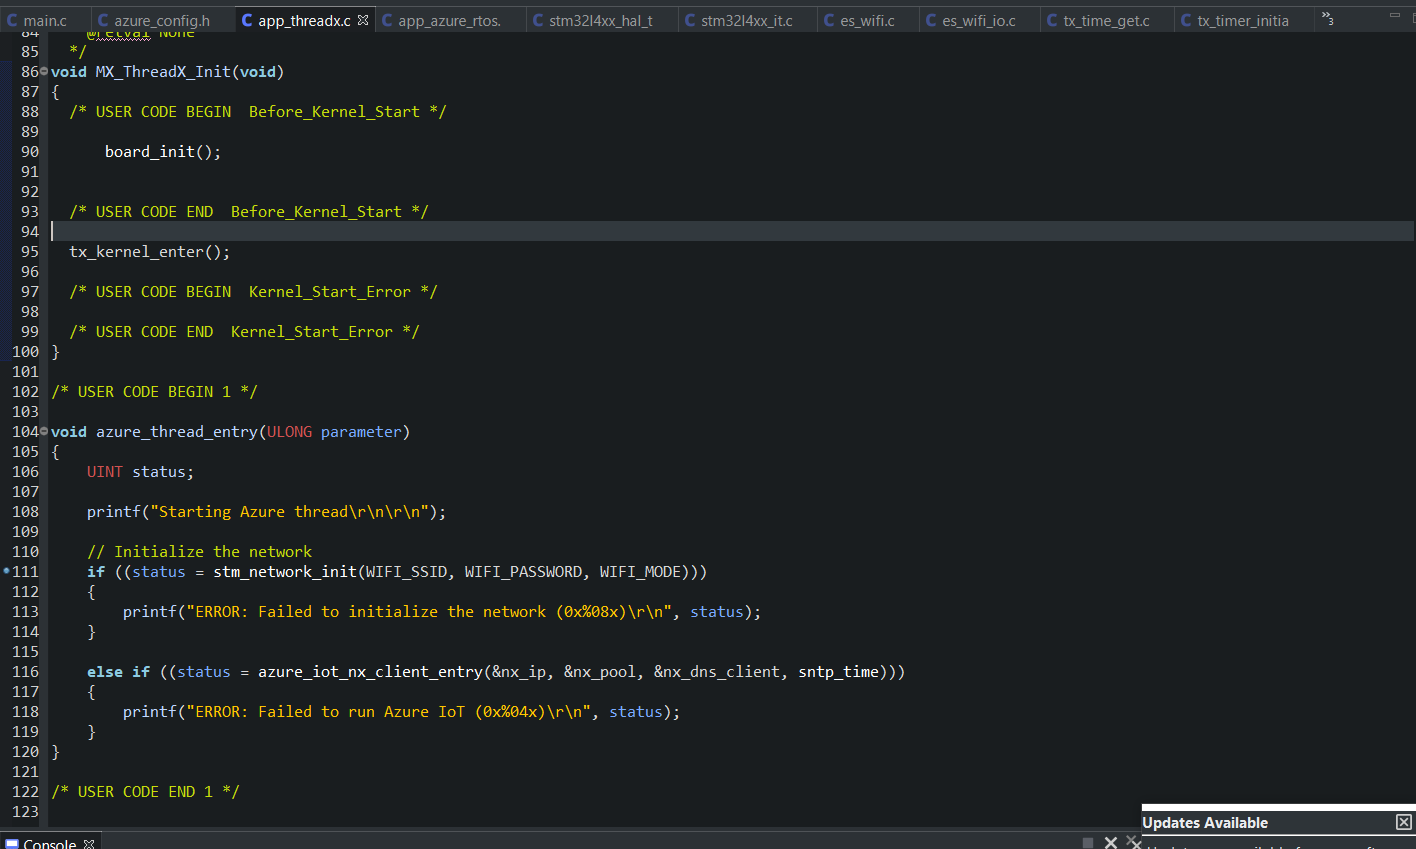The width and height of the screenshot is (1416, 849).
Task: Open the Console view tab
Action: coord(49,843)
